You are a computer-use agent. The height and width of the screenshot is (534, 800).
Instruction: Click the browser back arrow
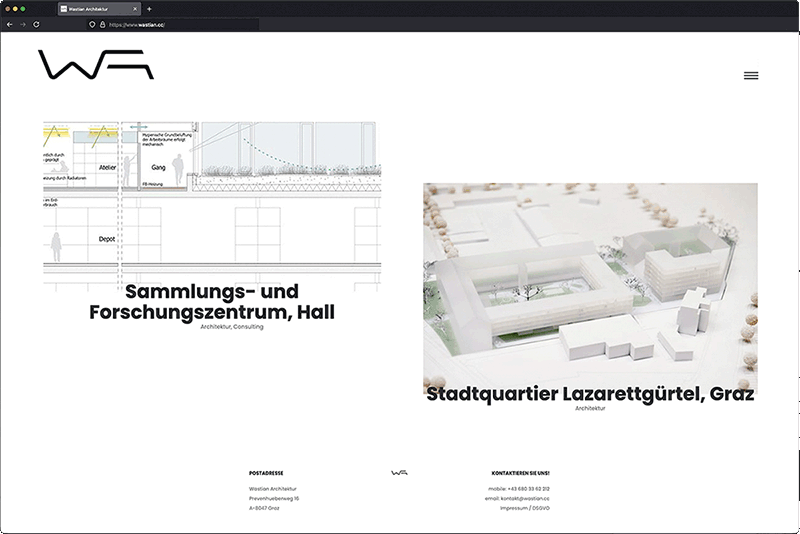[x=10, y=24]
